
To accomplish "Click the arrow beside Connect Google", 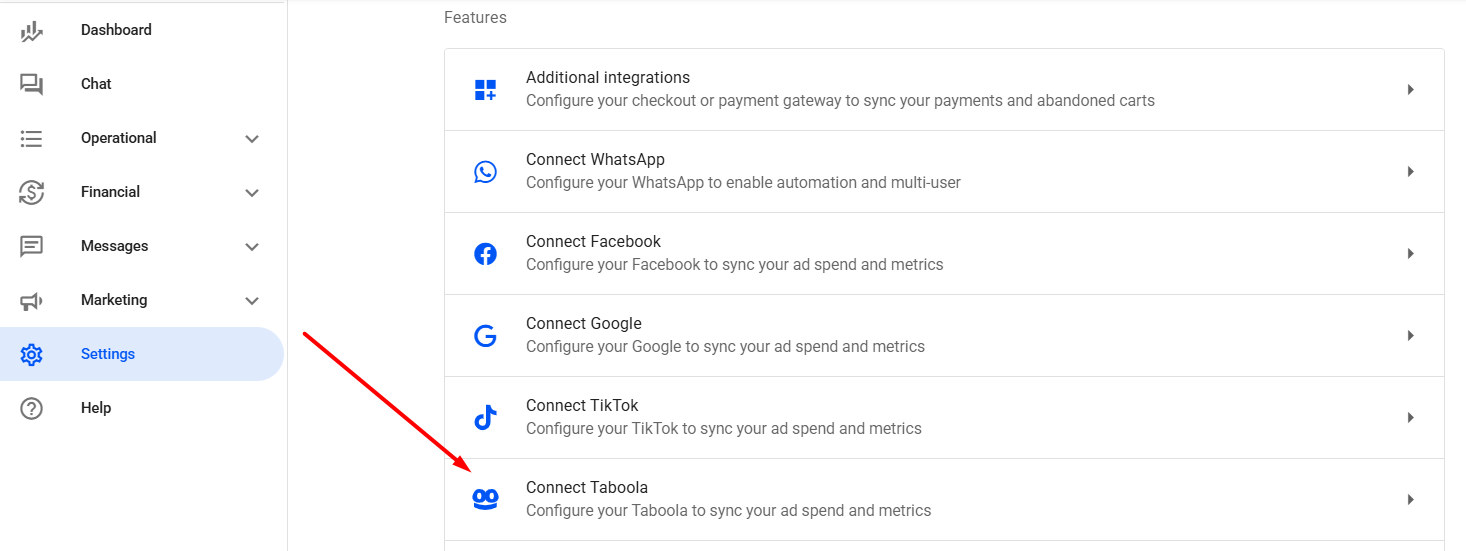I will click(1410, 336).
